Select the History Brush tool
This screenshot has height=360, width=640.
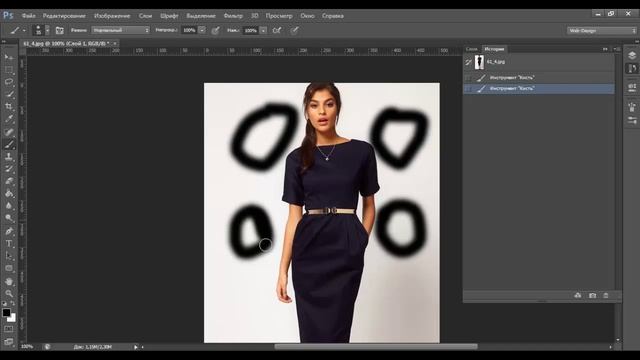[x=9, y=169]
